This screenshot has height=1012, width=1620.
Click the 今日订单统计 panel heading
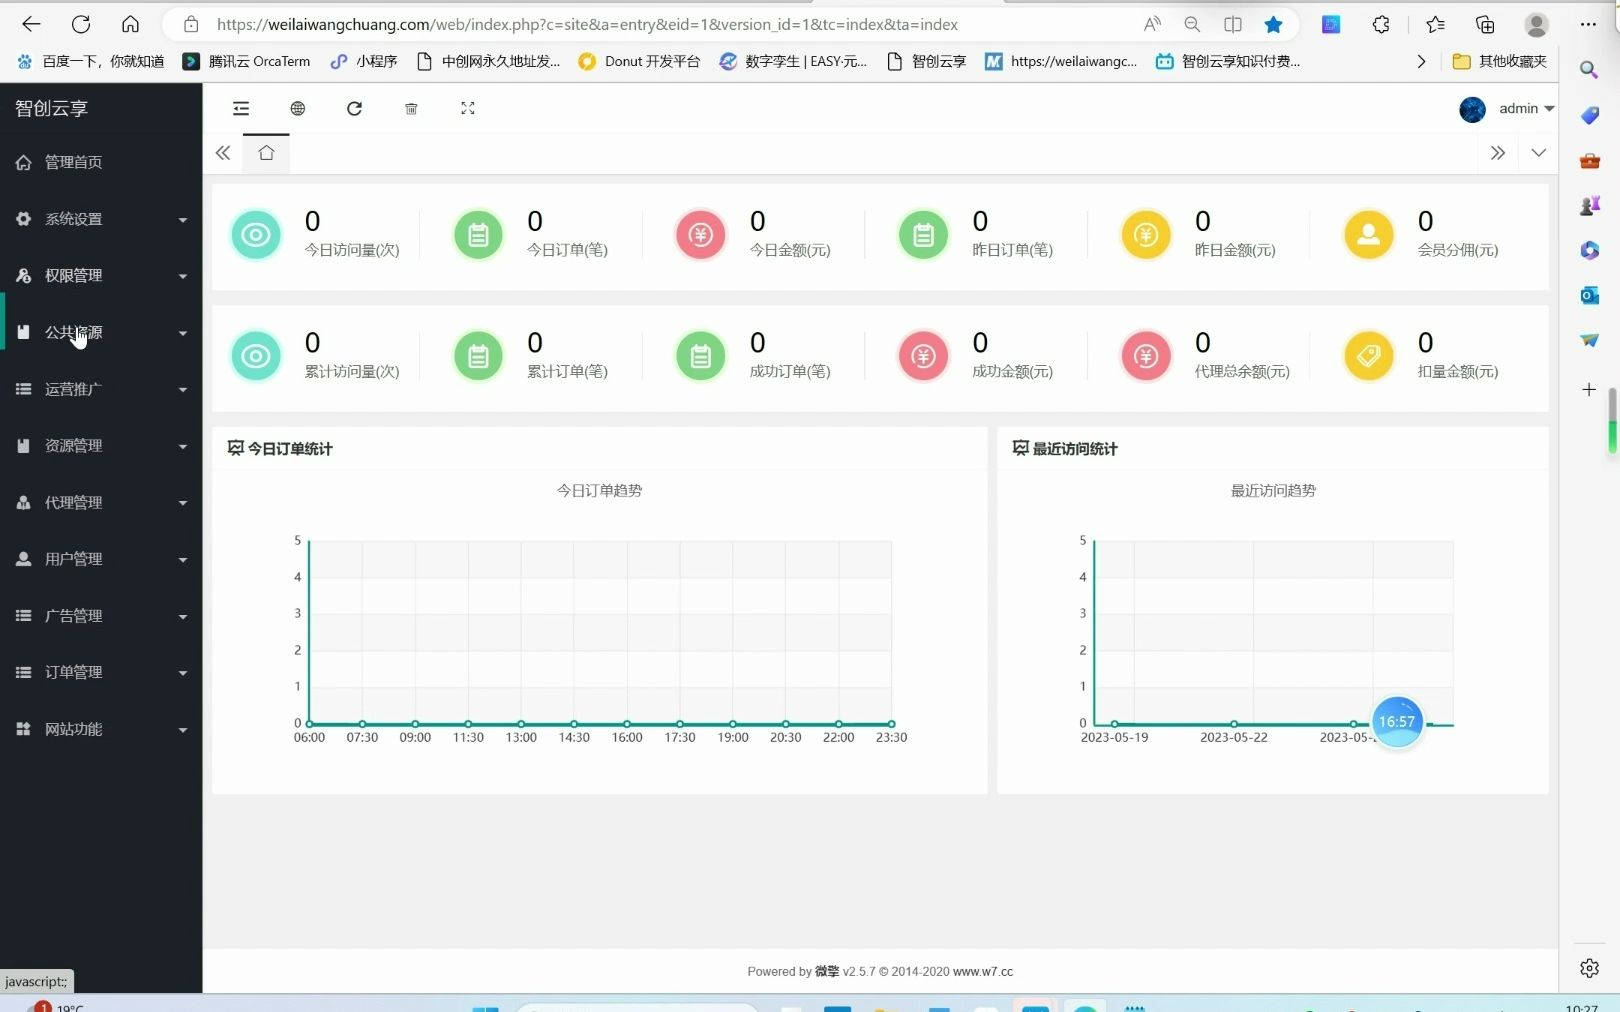tap(280, 448)
